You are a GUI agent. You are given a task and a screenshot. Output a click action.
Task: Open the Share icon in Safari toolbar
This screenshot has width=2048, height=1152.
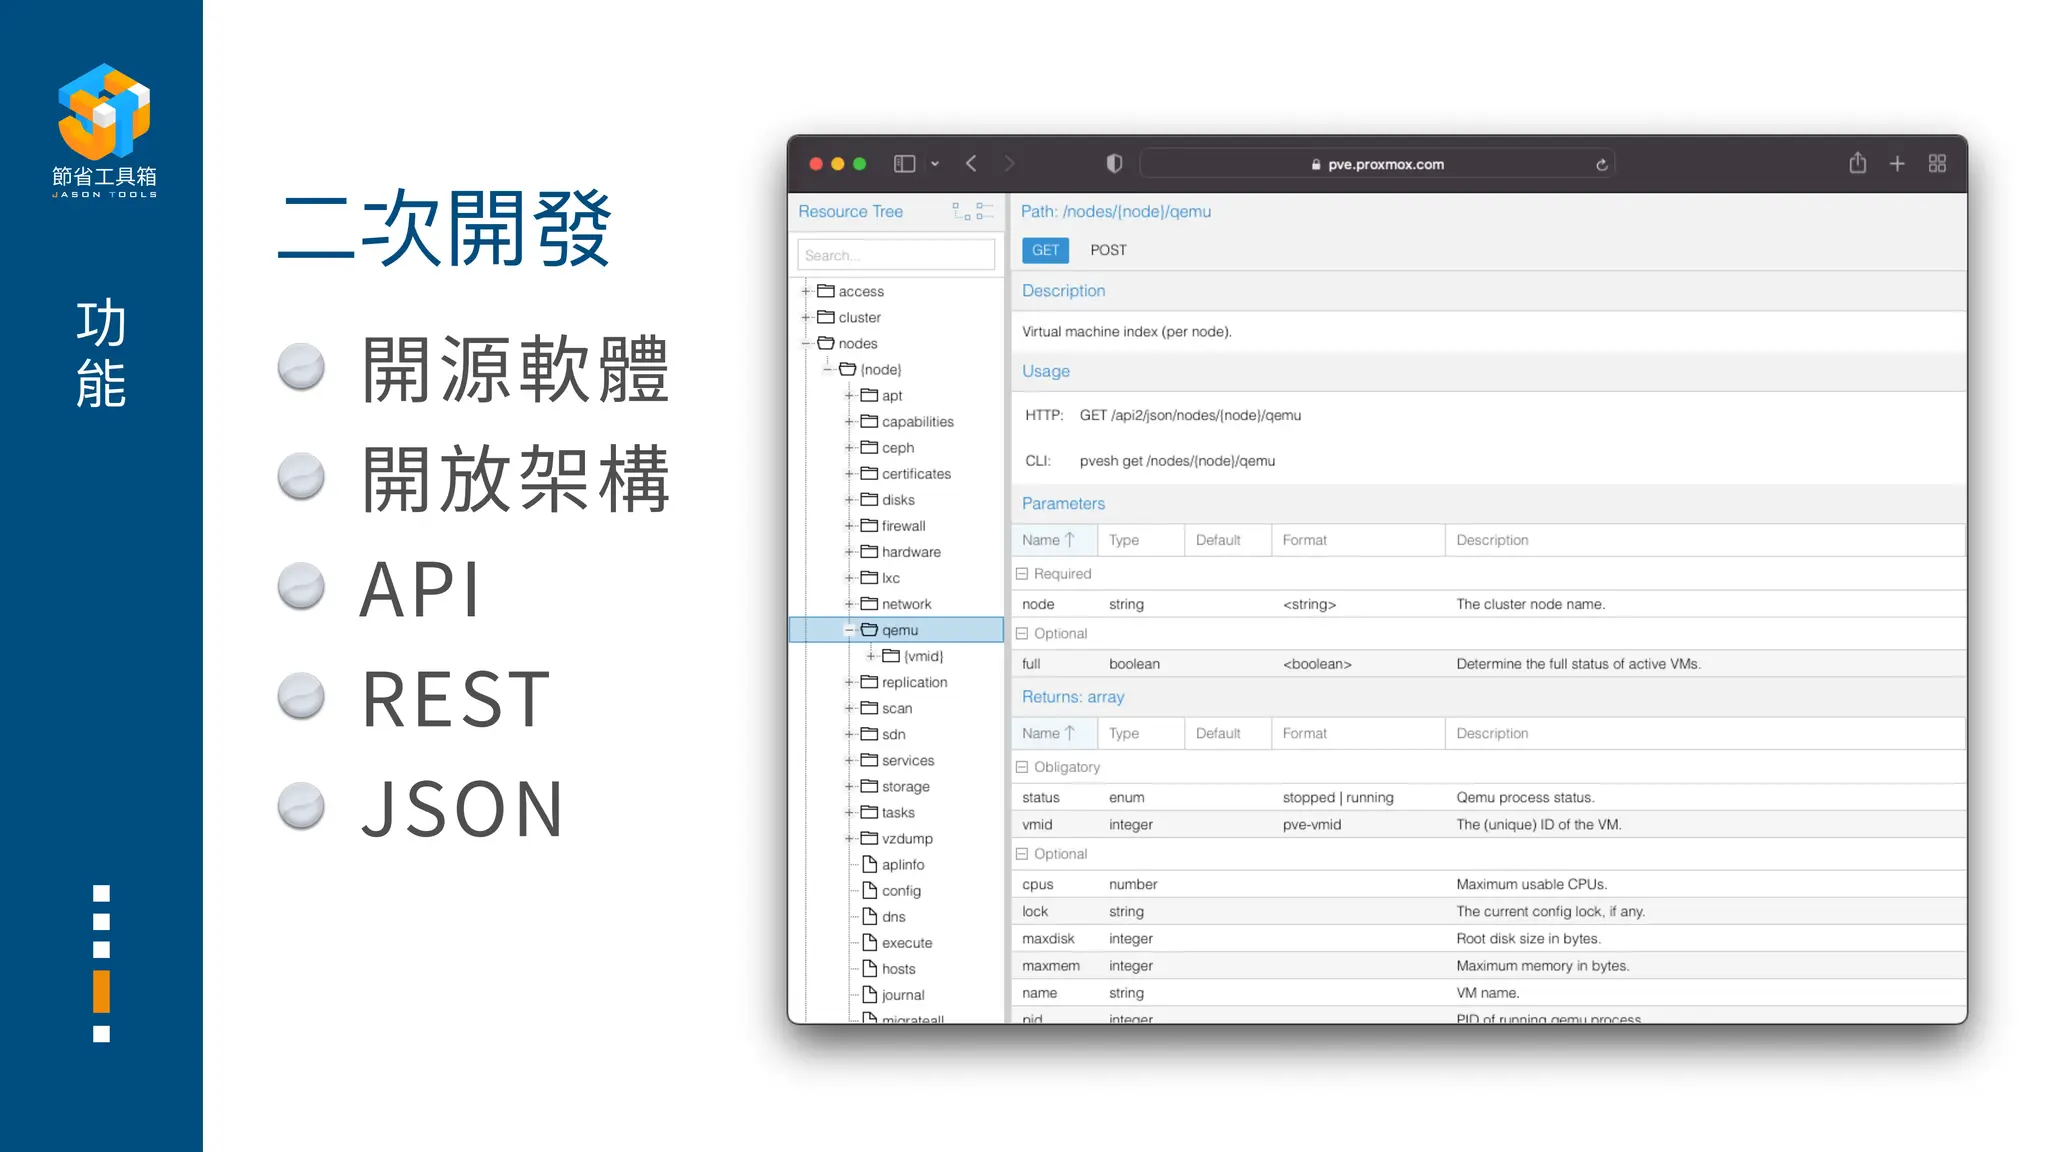tap(1857, 163)
